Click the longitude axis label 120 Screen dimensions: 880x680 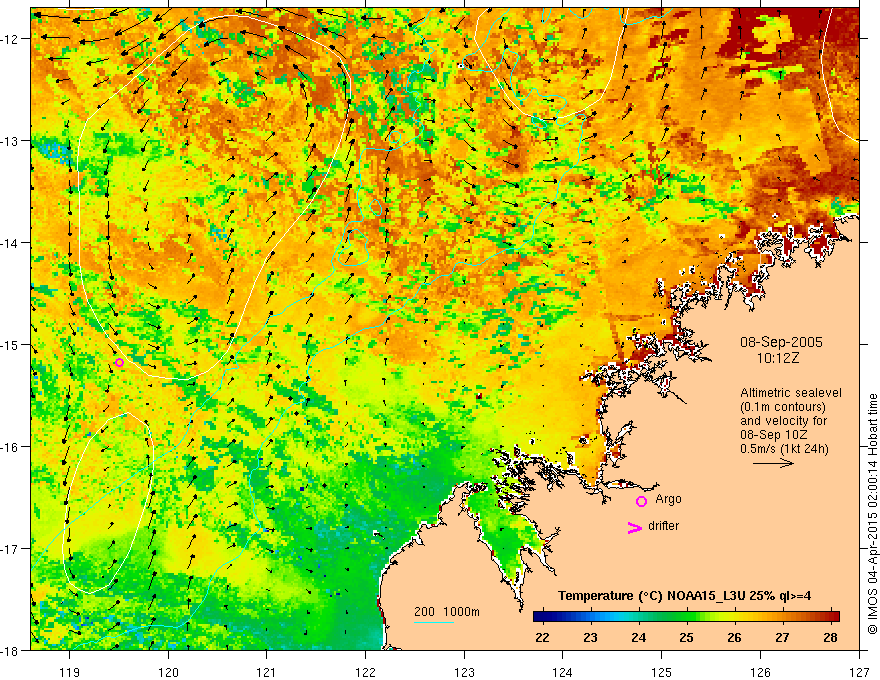(168, 672)
